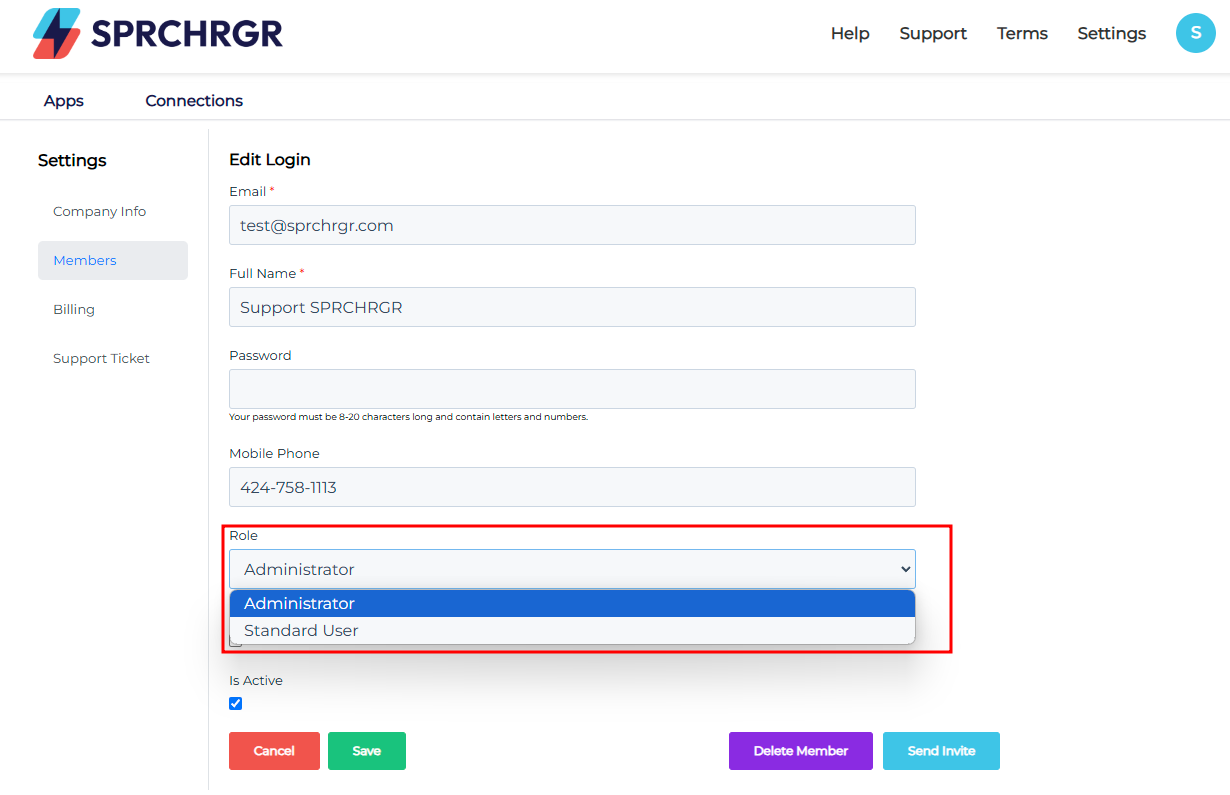The width and height of the screenshot is (1230, 795).
Task: Choose Administrator in the Role list
Action: 572,603
